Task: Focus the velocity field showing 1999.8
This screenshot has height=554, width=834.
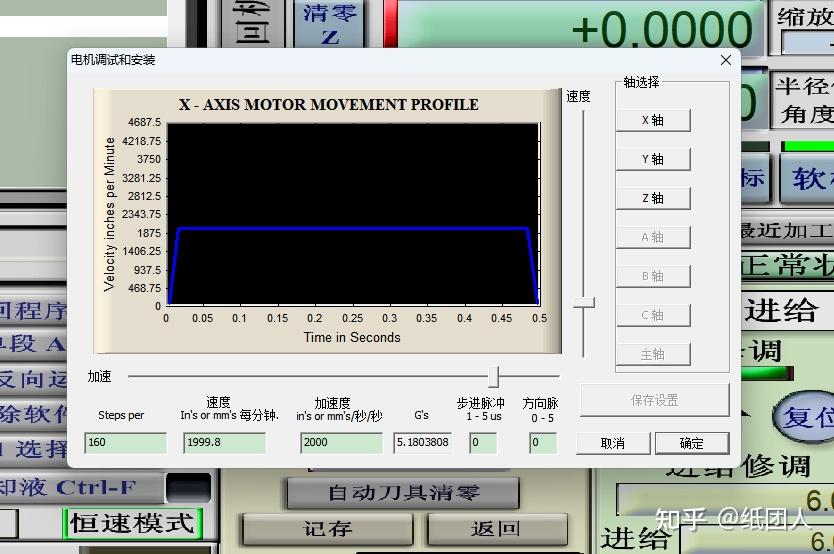Action: (x=224, y=442)
